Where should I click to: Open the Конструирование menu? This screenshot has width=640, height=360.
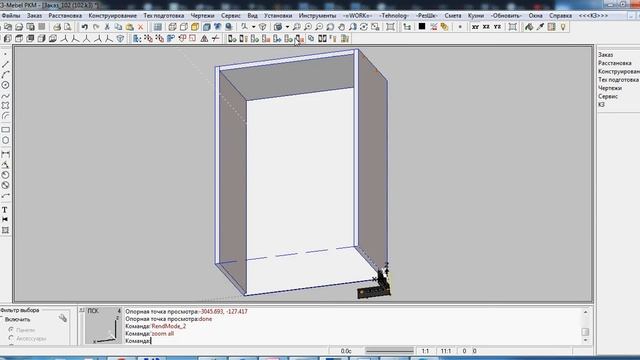click(112, 16)
